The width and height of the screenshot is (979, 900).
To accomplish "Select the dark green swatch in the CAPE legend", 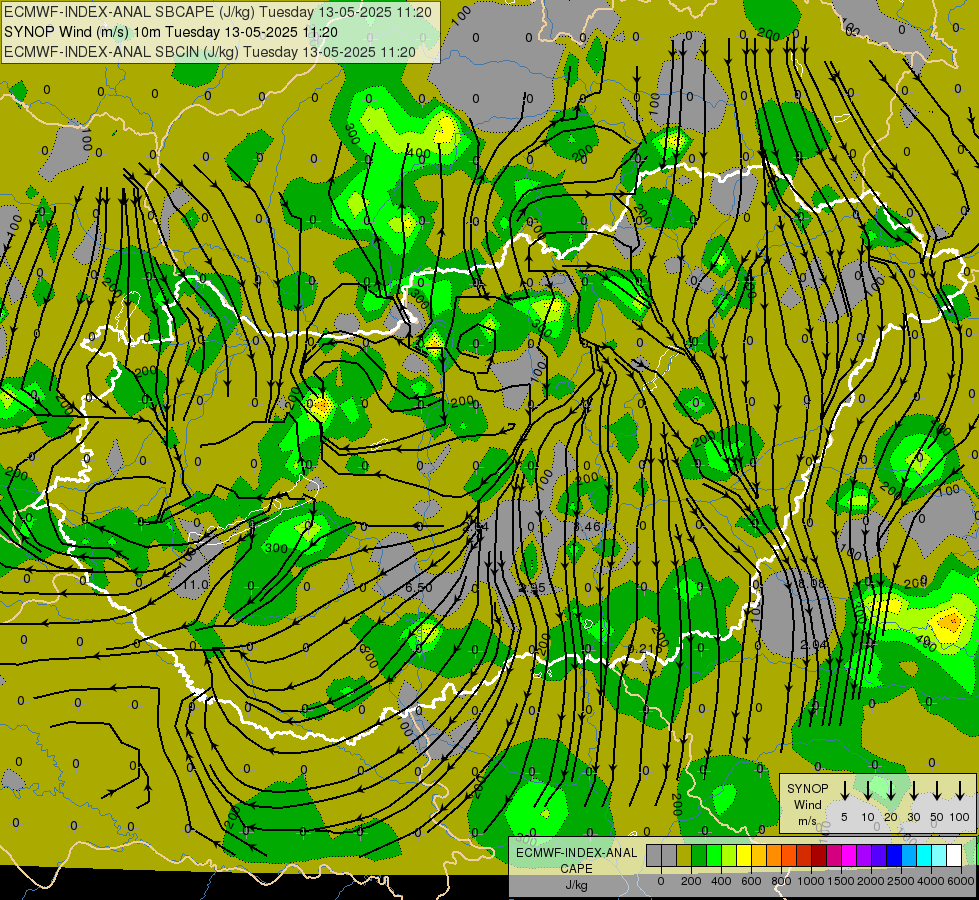I will (x=699, y=855).
